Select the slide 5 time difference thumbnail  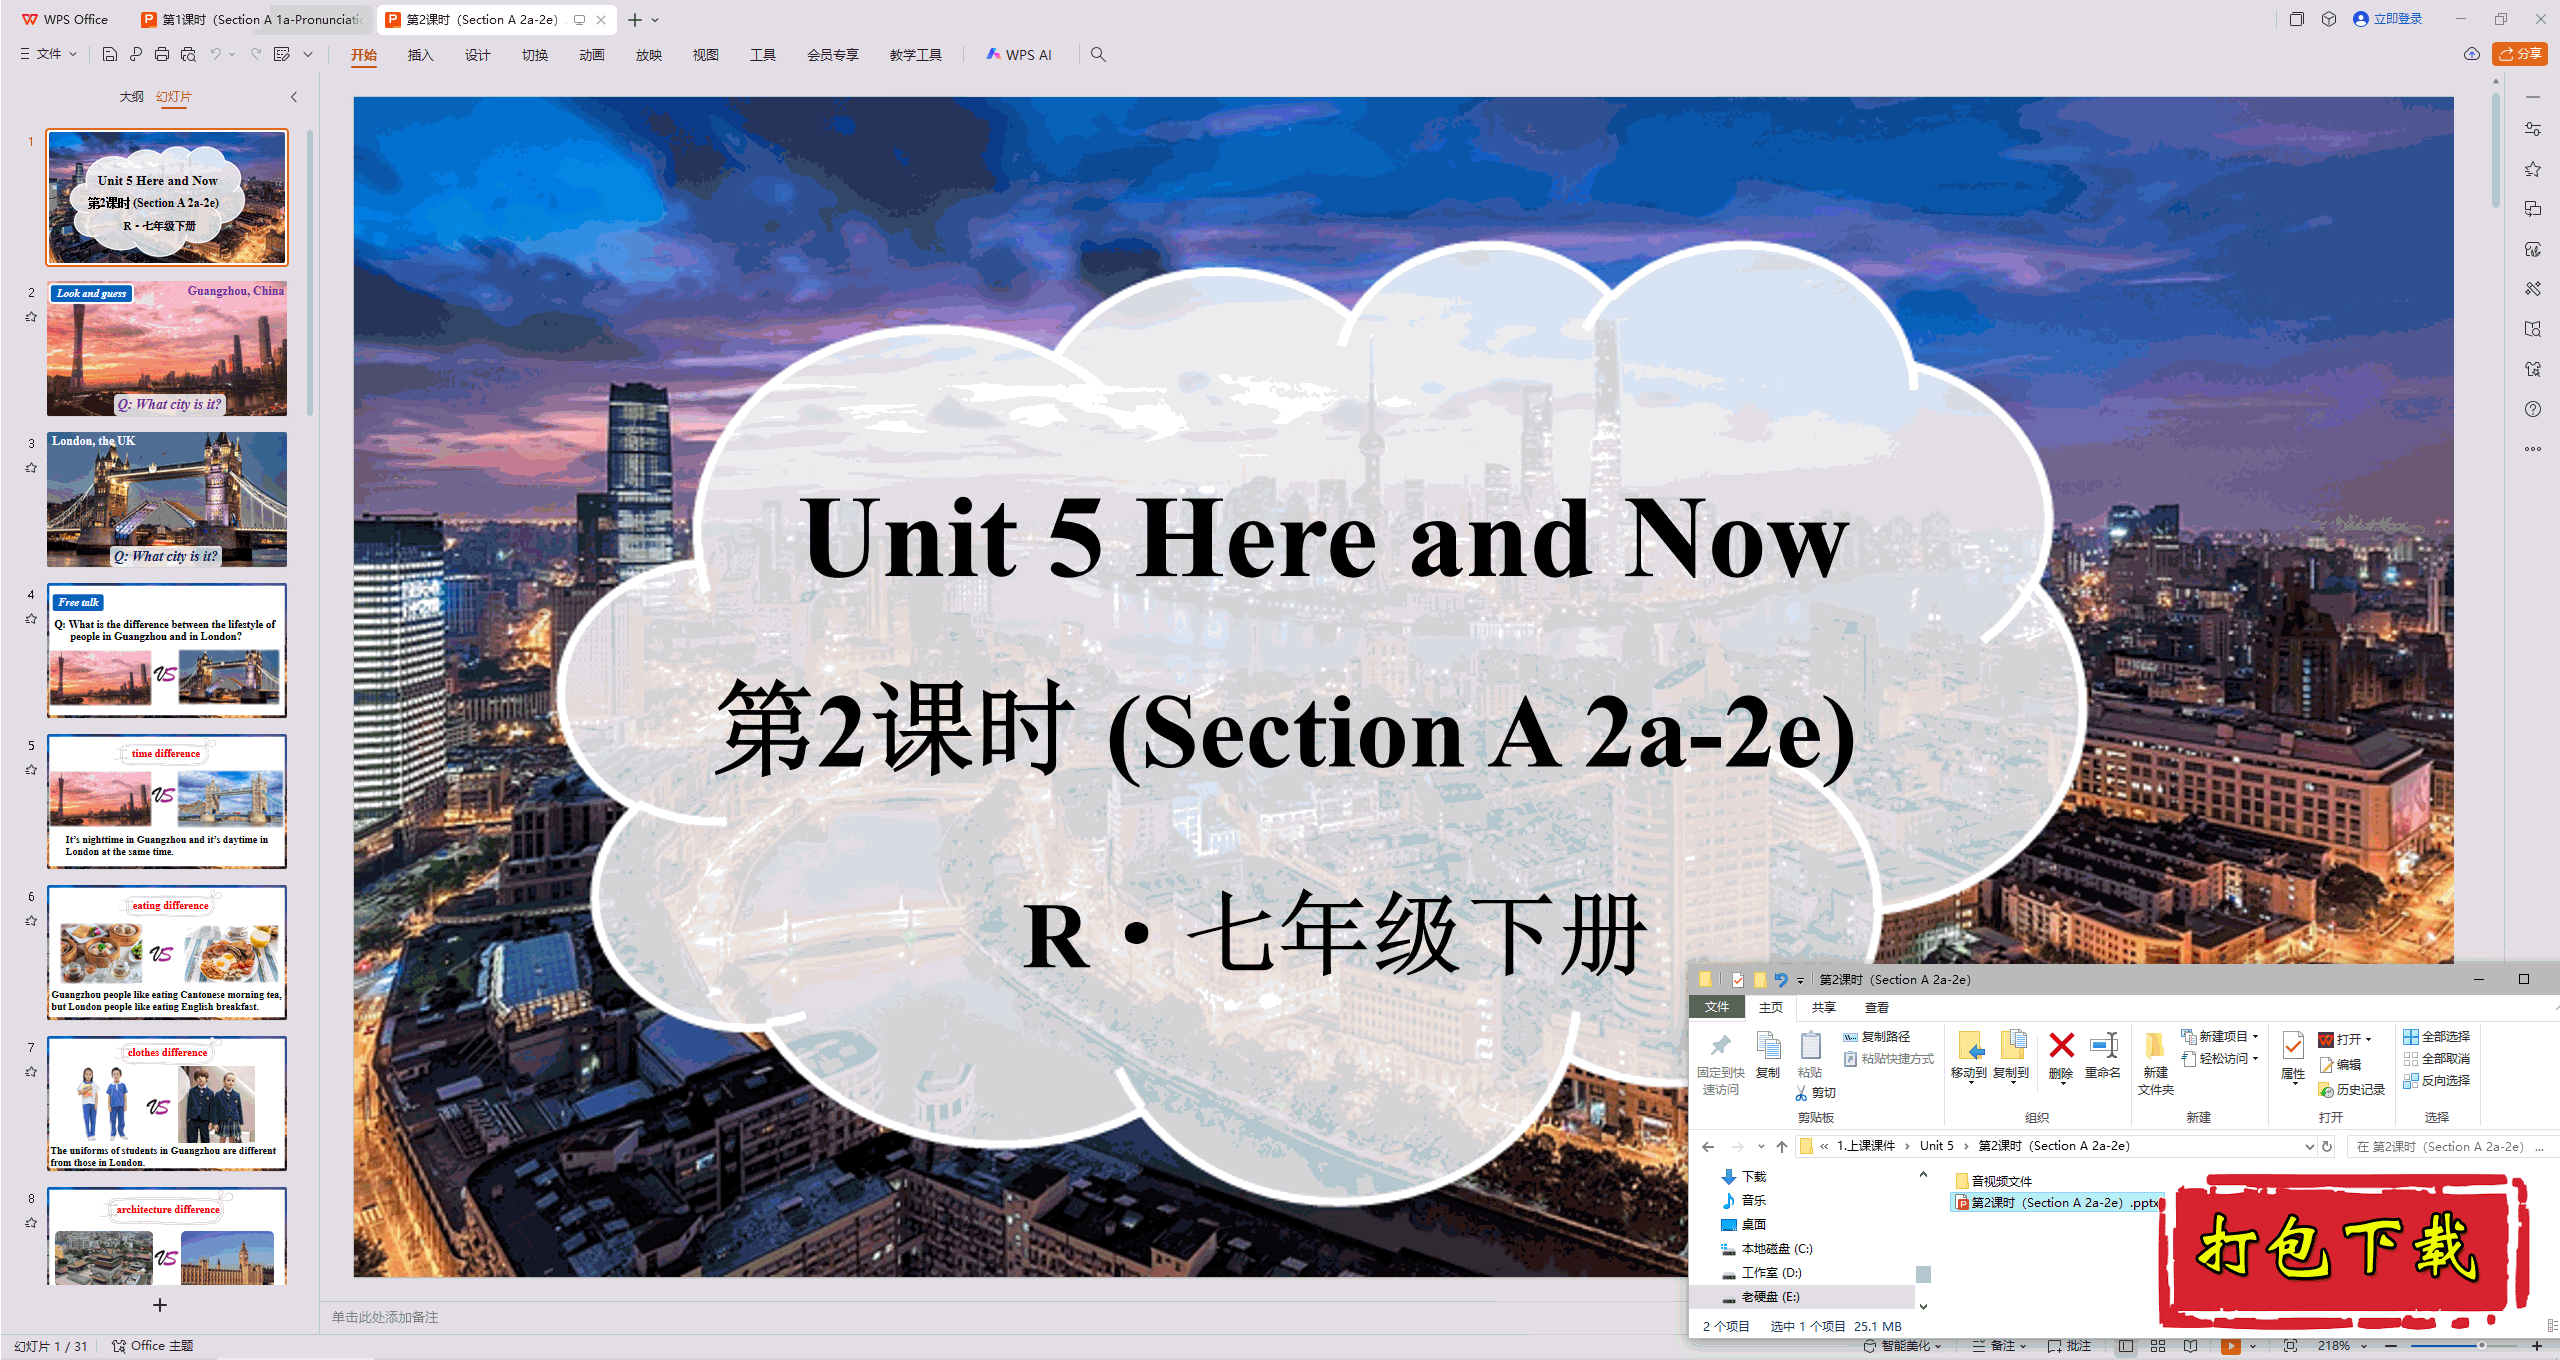click(167, 801)
